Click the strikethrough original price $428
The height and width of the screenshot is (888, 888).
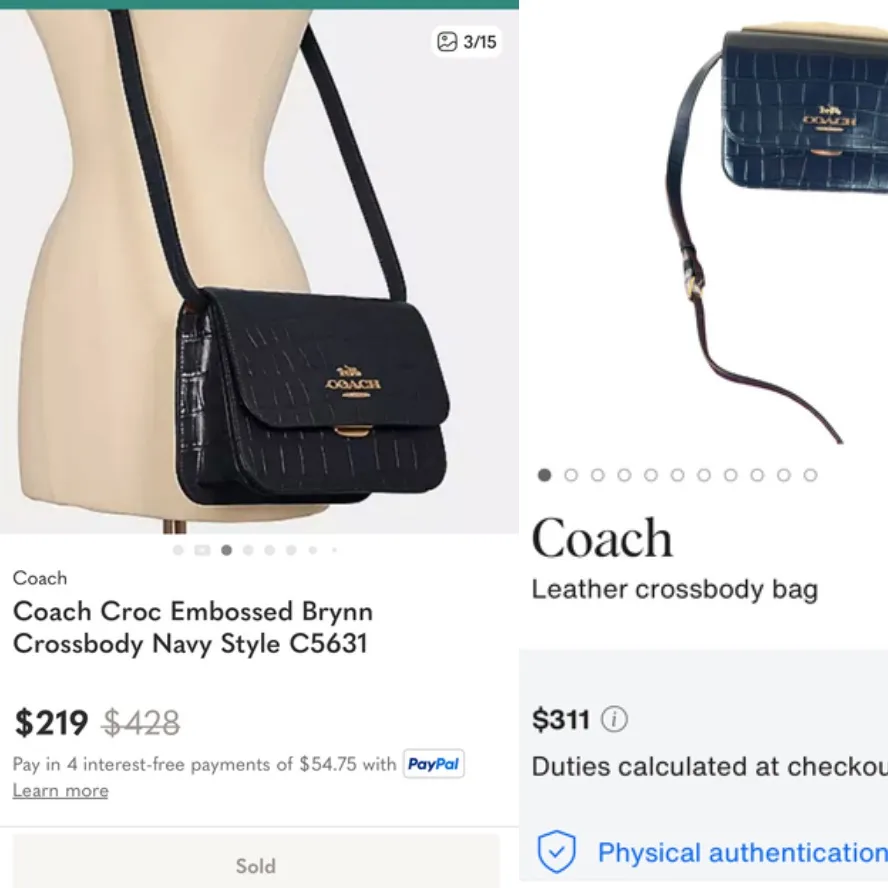point(140,720)
